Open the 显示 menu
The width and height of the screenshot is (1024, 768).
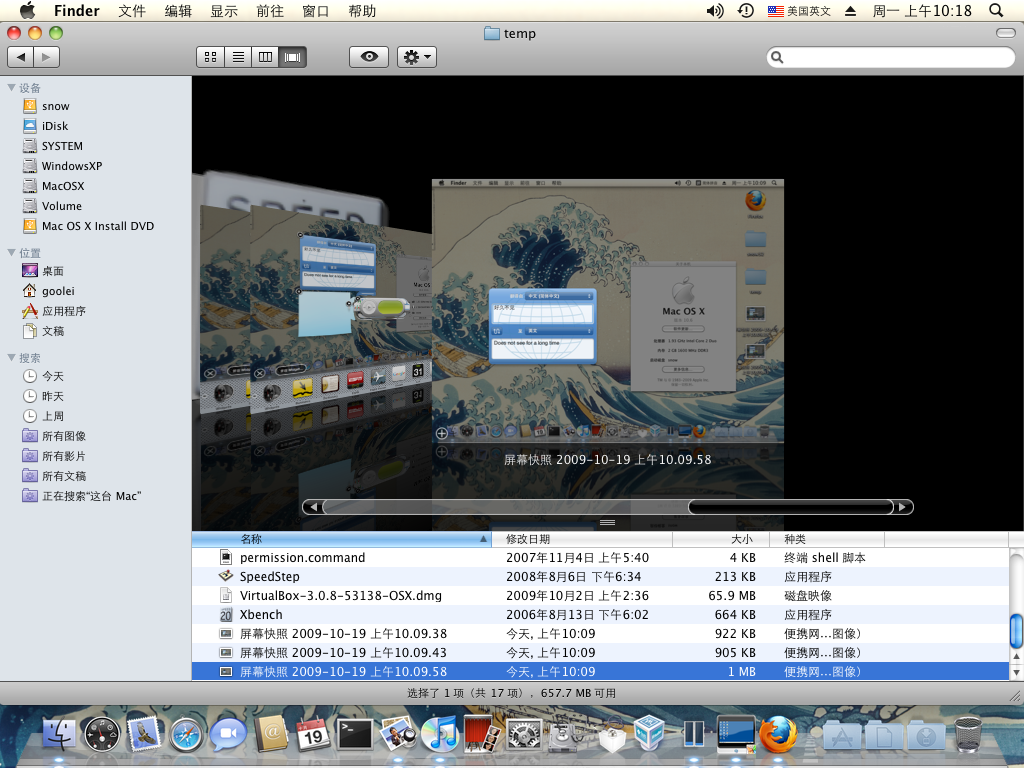point(223,10)
